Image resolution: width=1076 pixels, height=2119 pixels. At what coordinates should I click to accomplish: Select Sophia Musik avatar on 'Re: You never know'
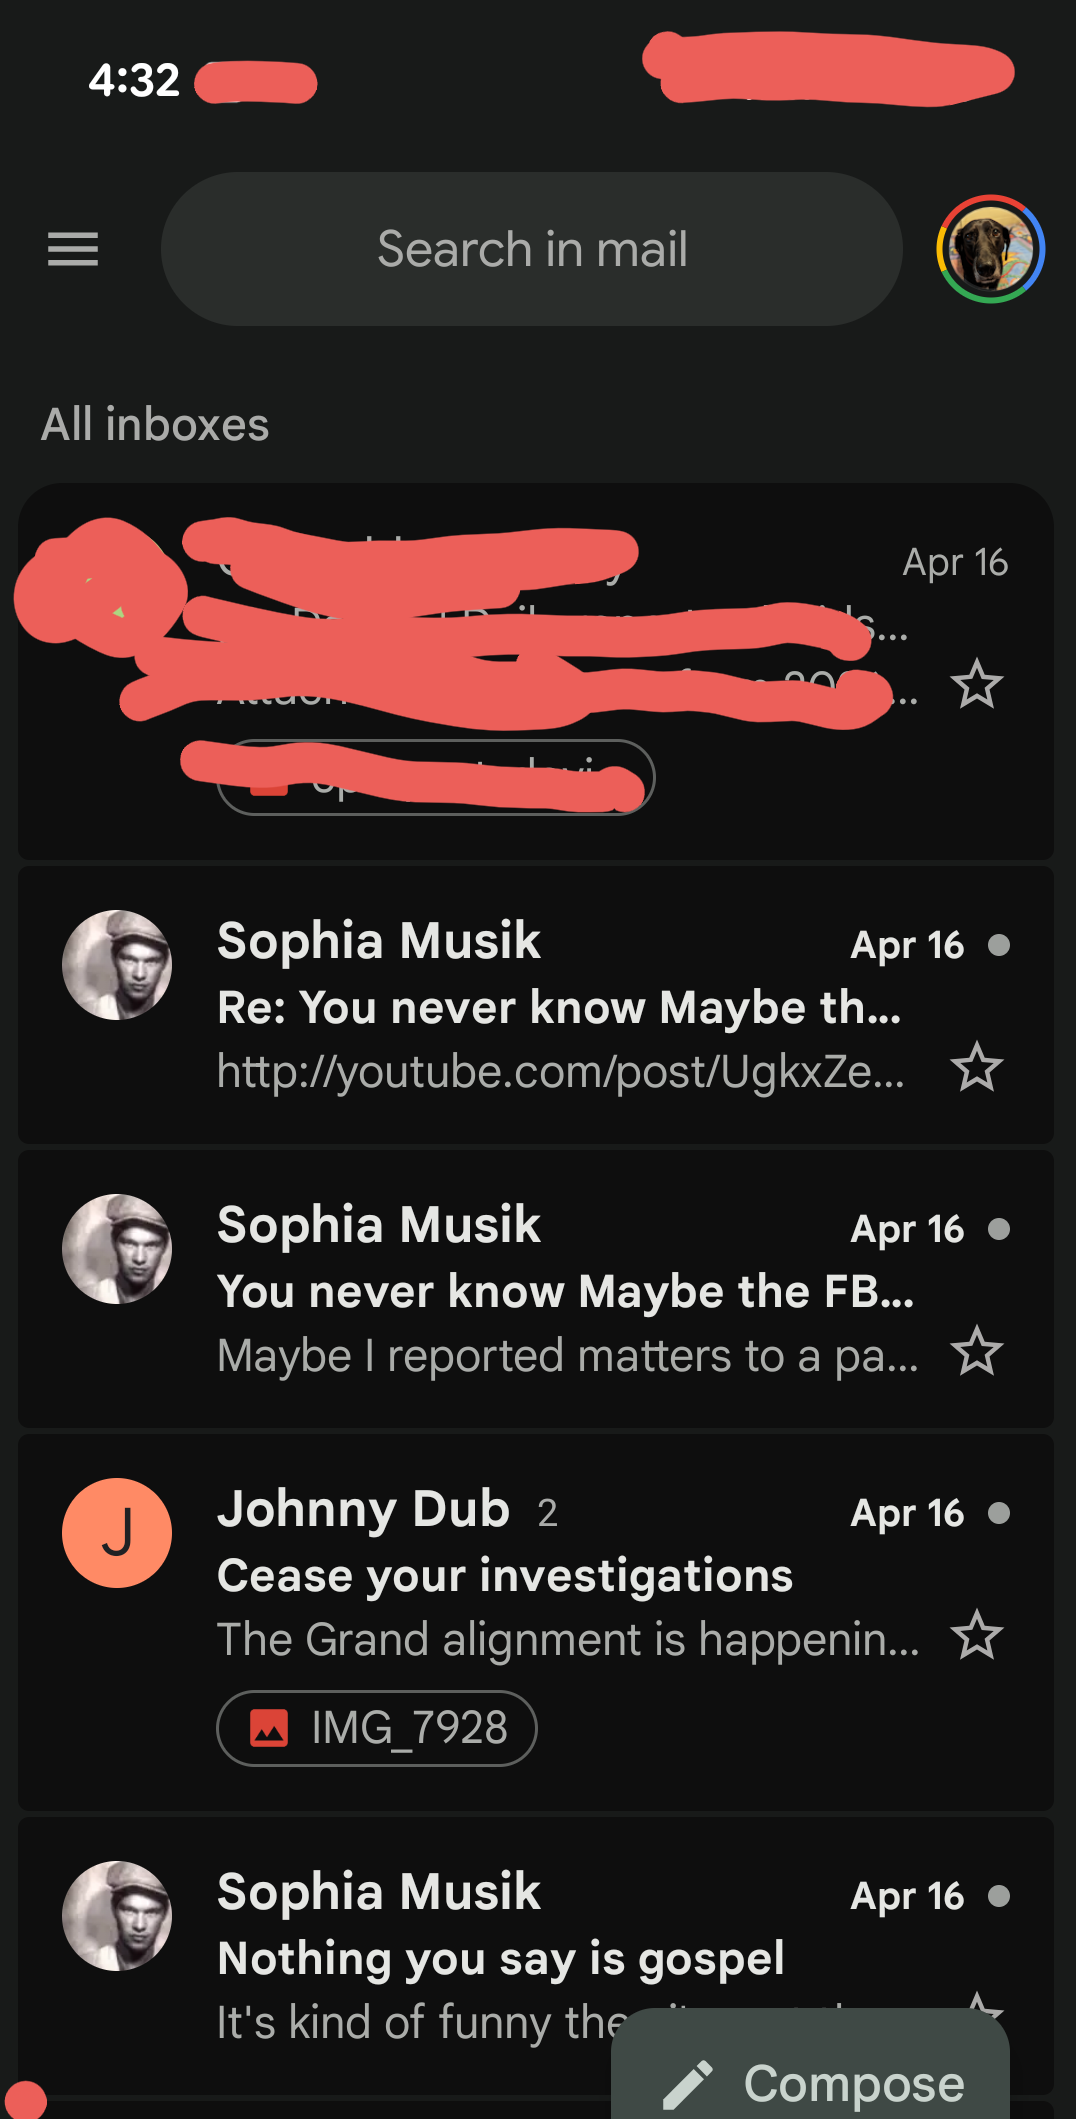117,965
